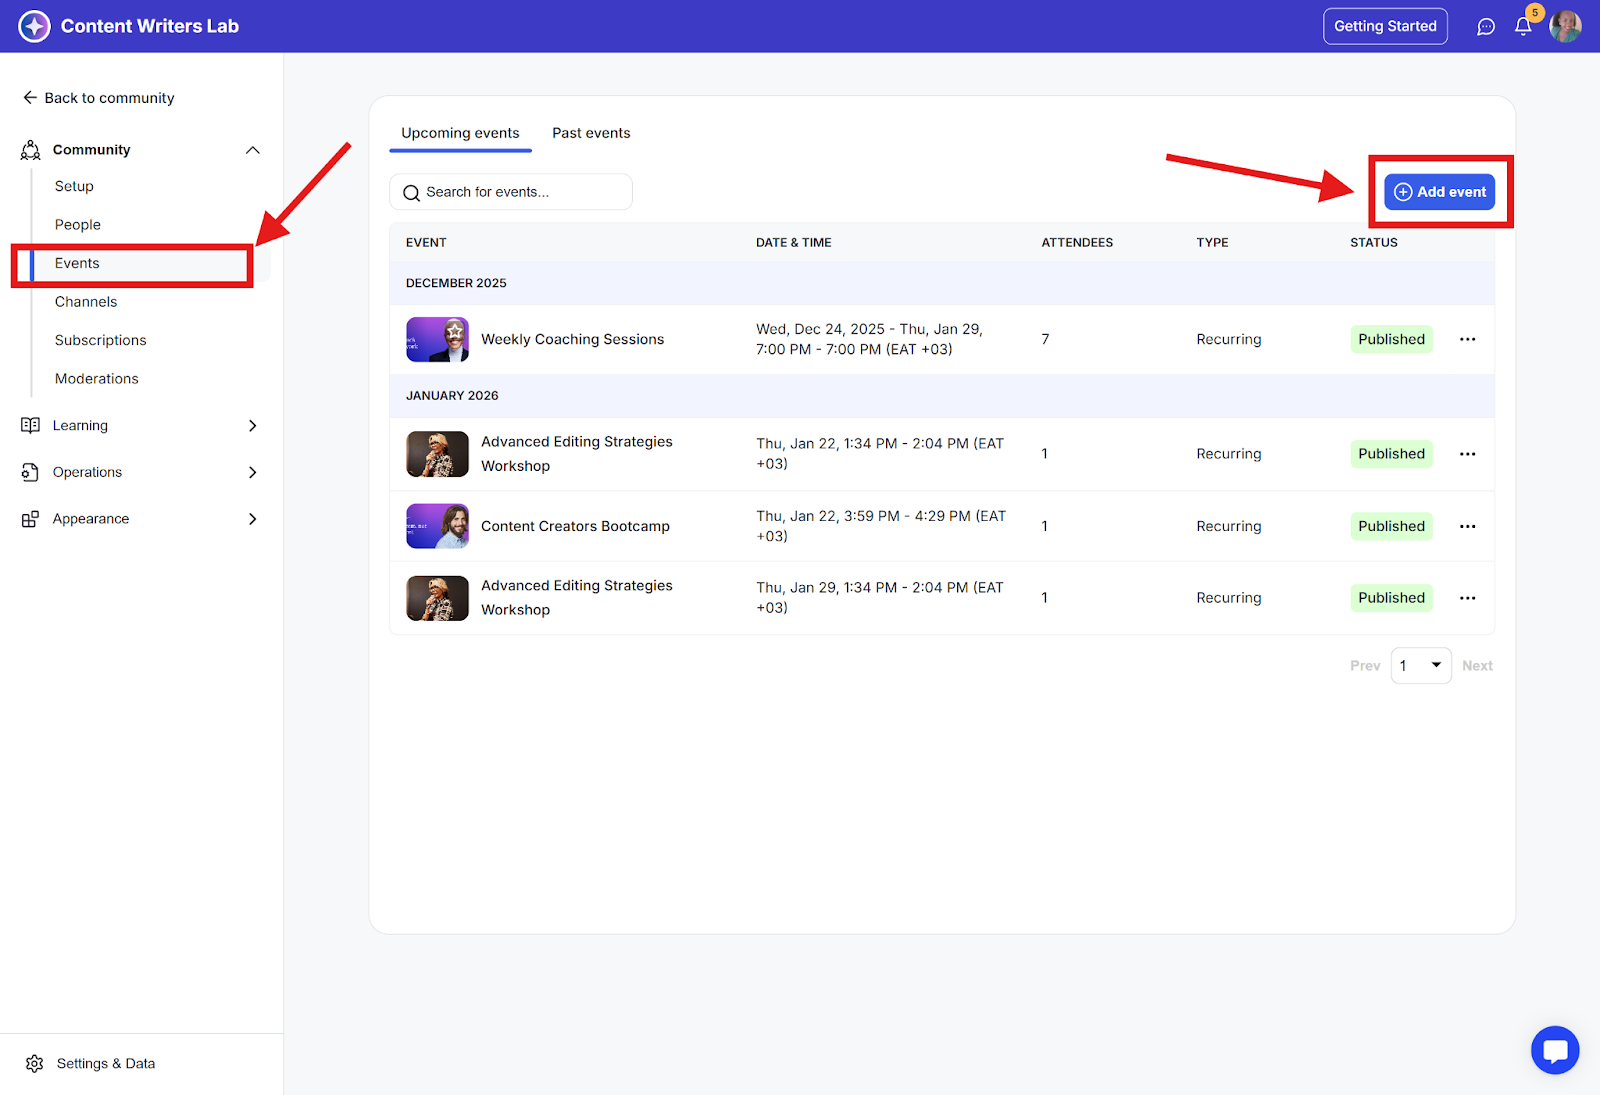Expand the Learning section
The image size is (1600, 1095).
[x=252, y=425]
